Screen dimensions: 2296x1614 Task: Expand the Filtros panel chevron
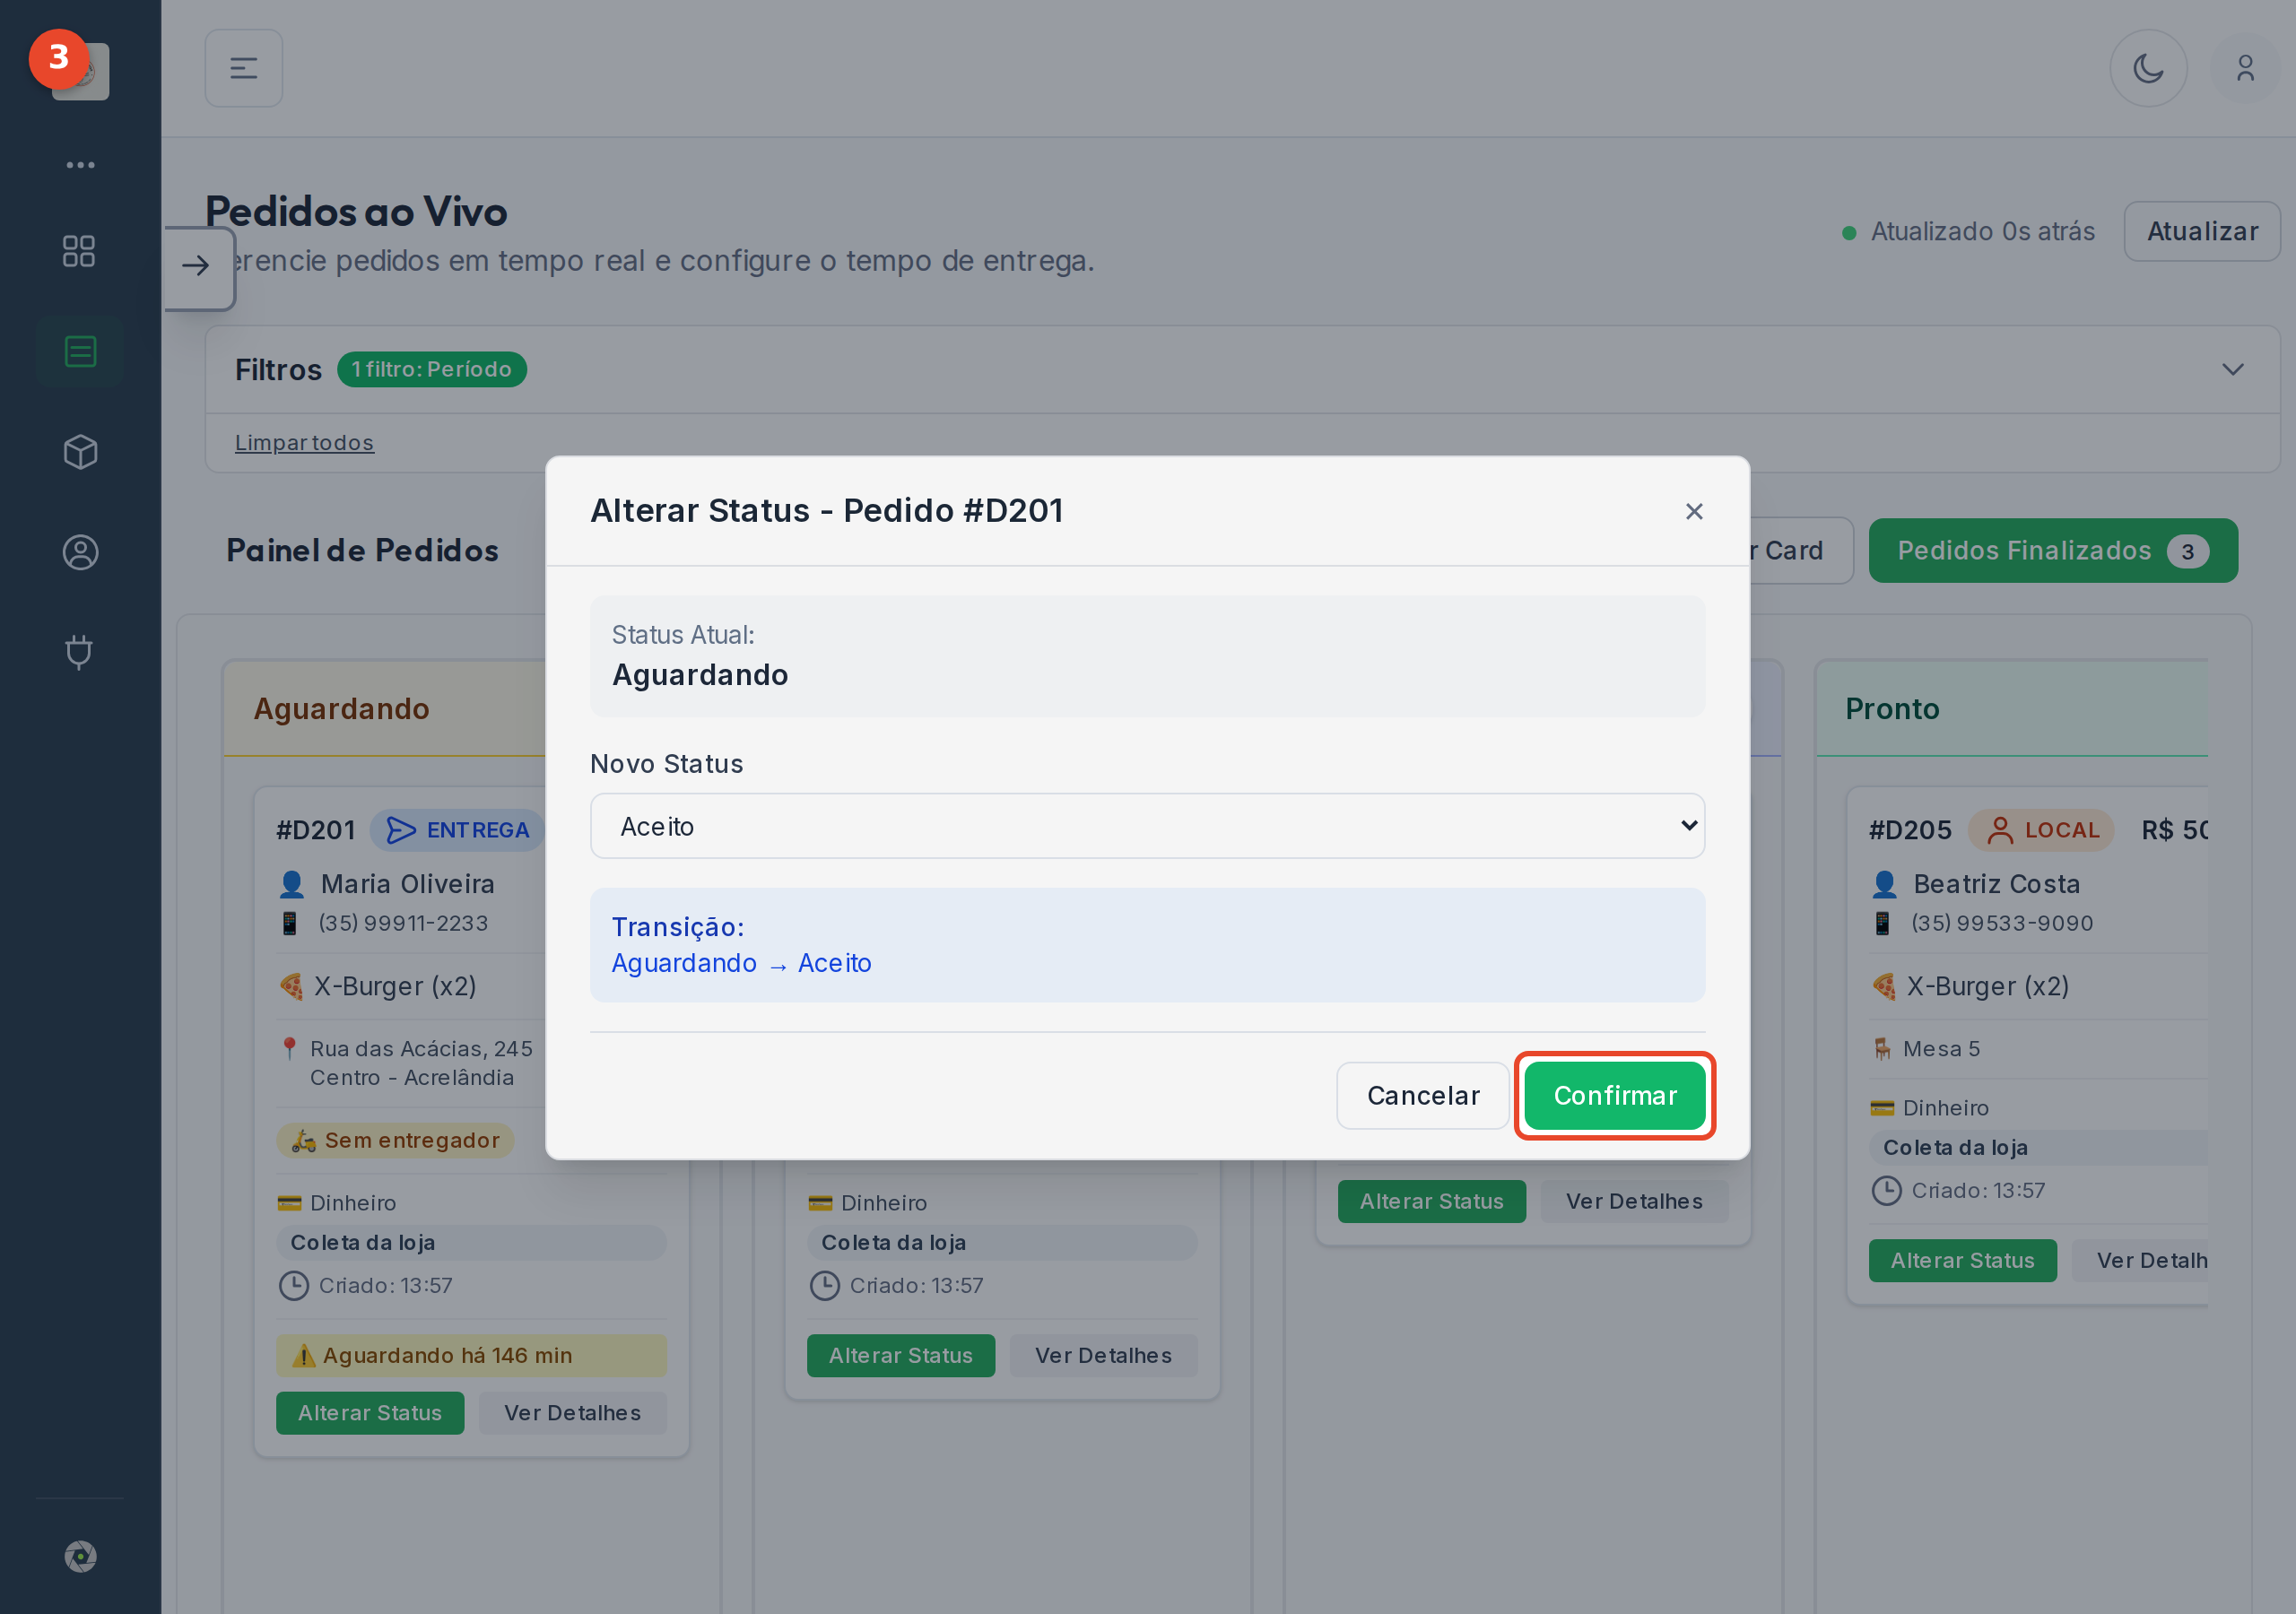point(2232,369)
